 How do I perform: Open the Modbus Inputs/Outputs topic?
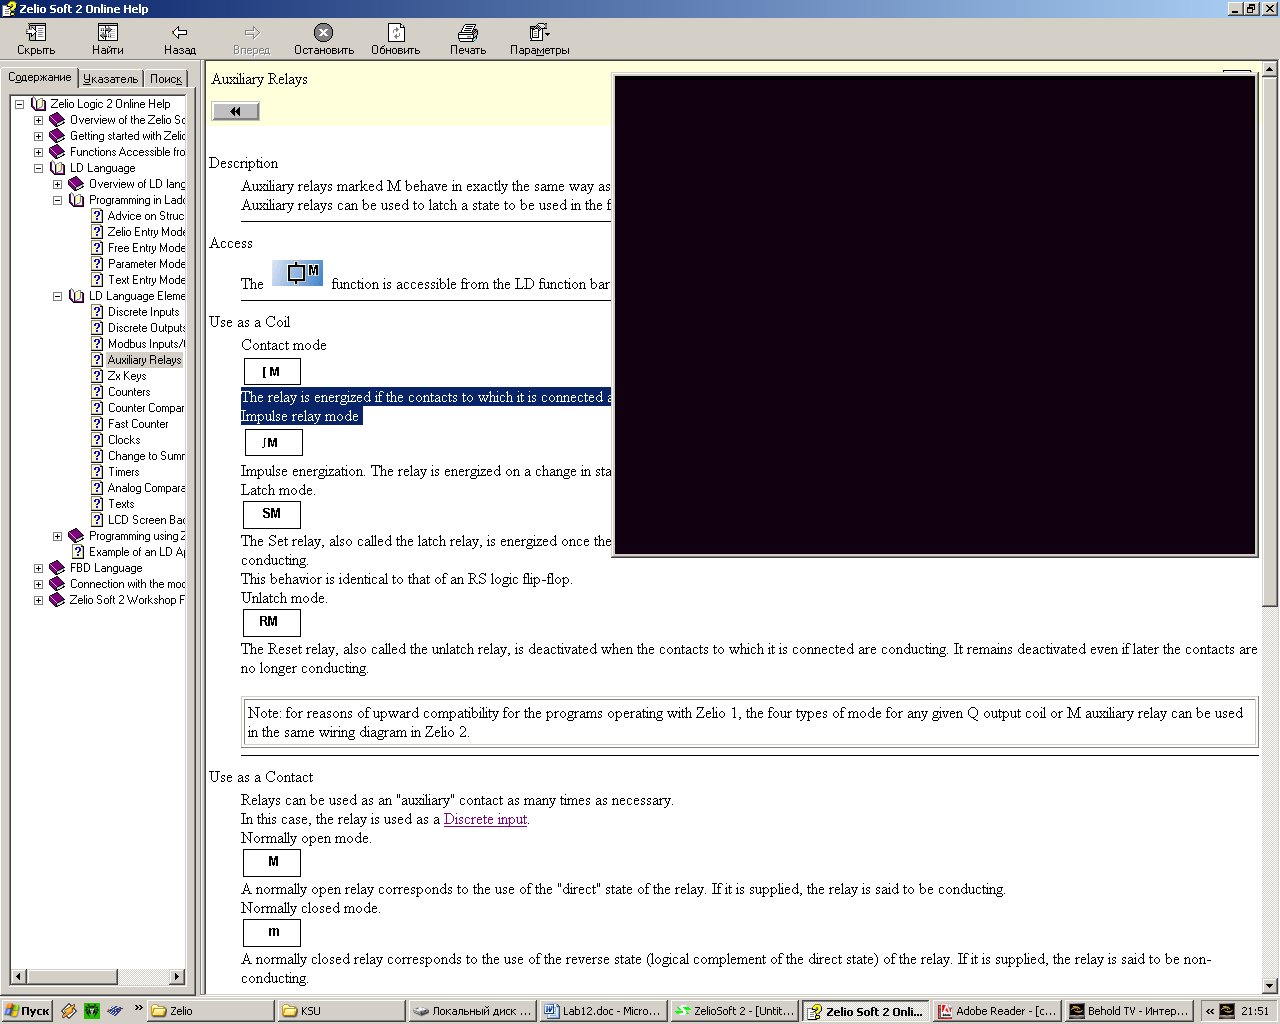146,344
